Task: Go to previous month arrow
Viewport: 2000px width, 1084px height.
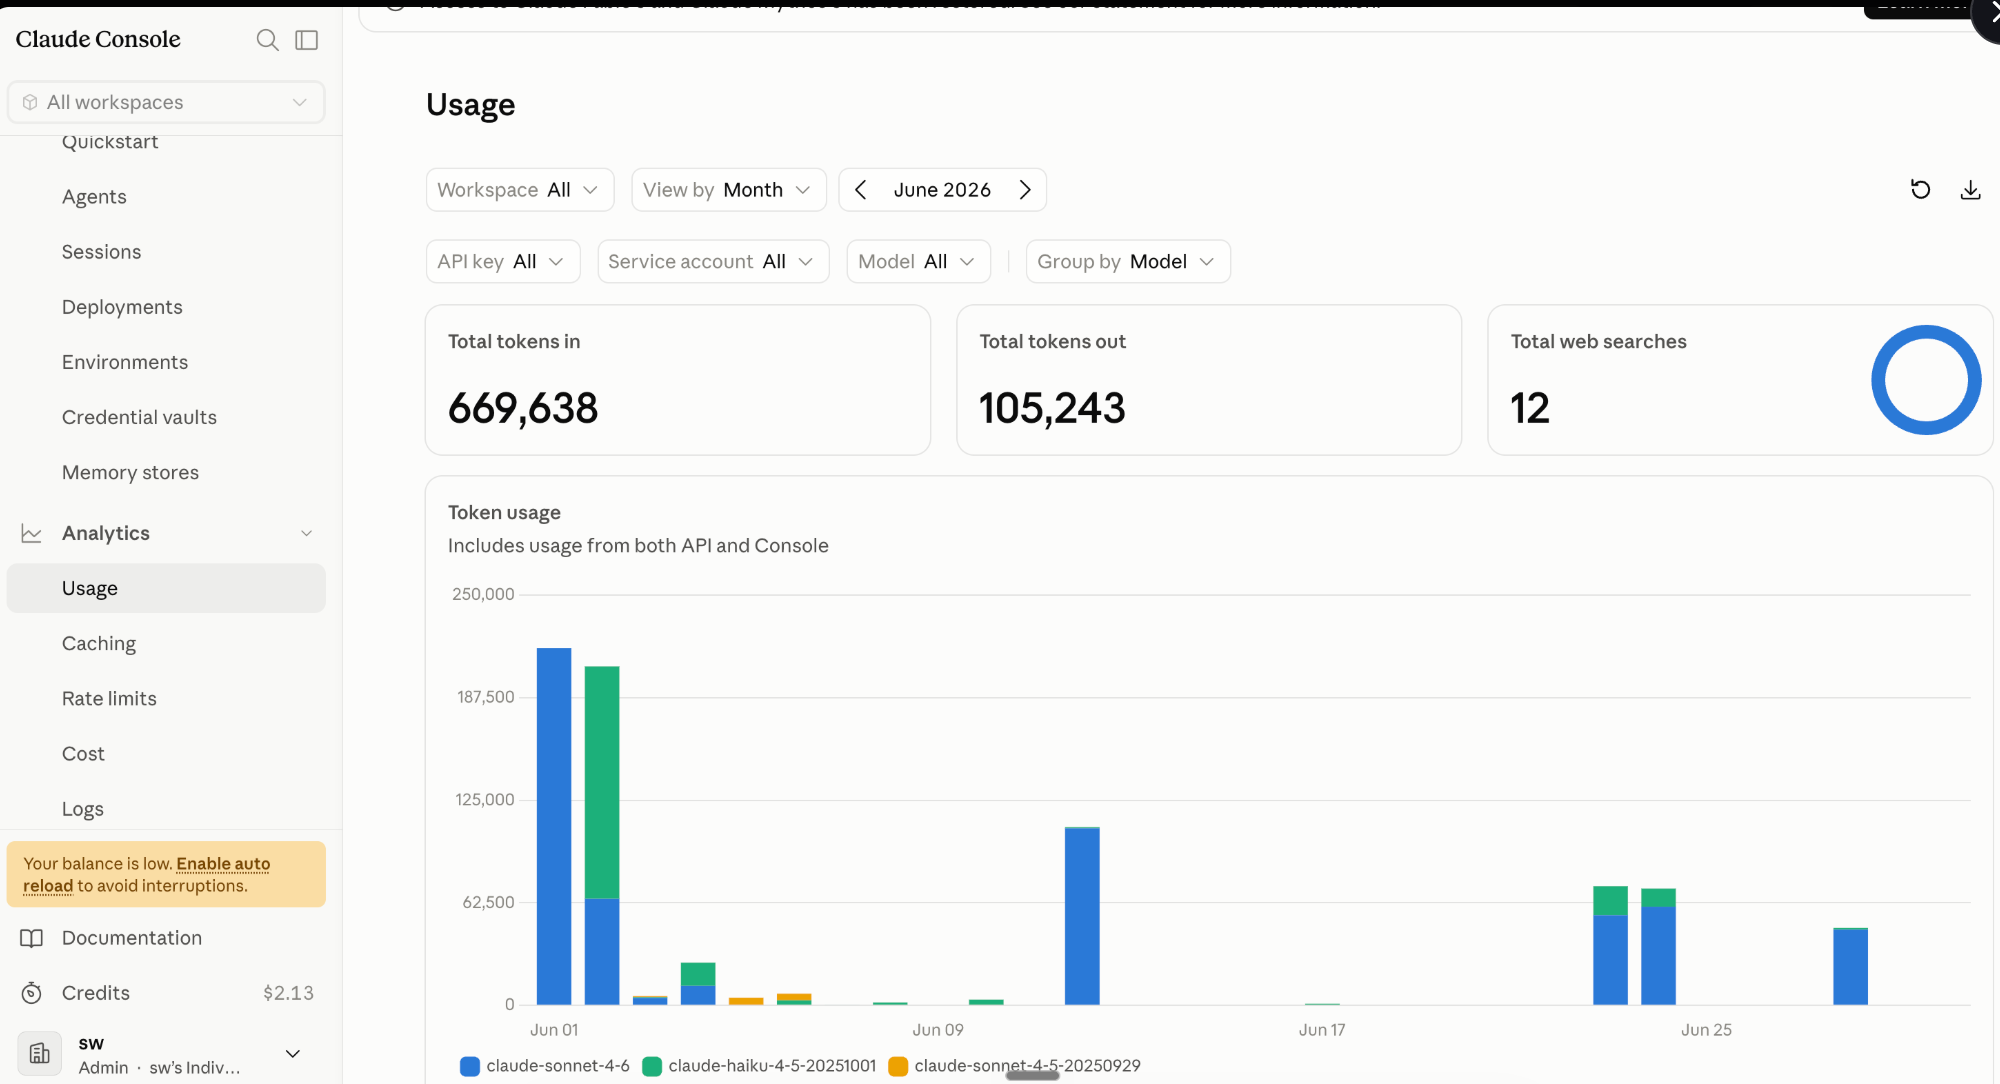Action: point(860,190)
